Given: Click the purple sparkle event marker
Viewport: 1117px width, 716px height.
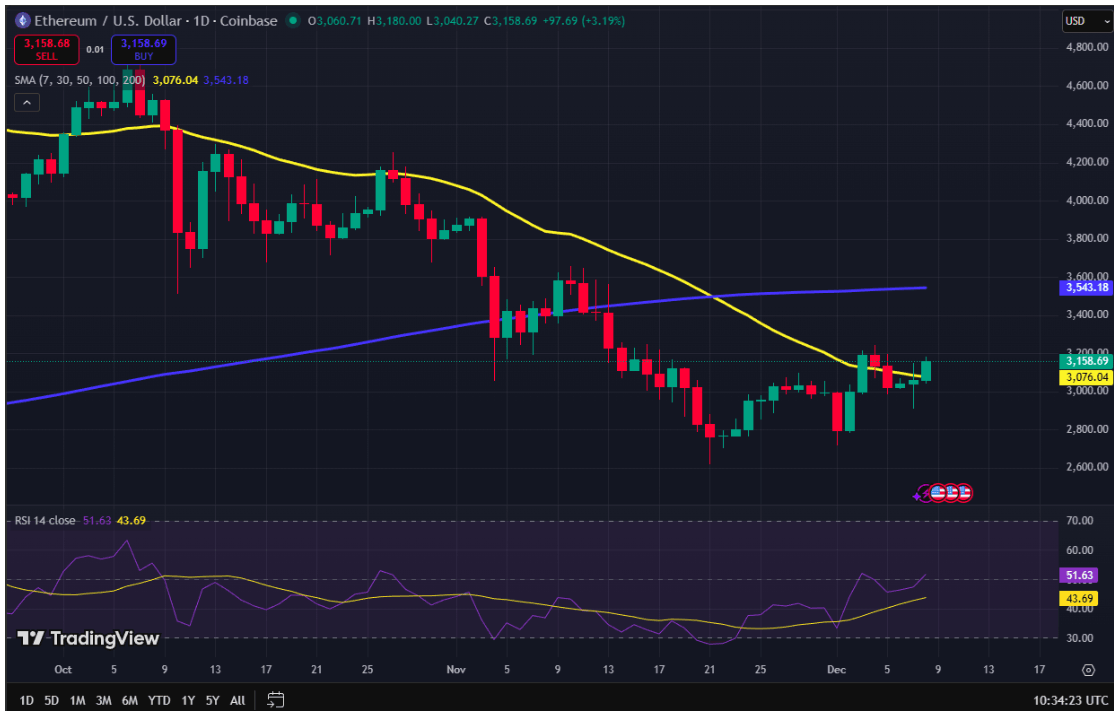Looking at the screenshot, I should (x=917, y=495).
